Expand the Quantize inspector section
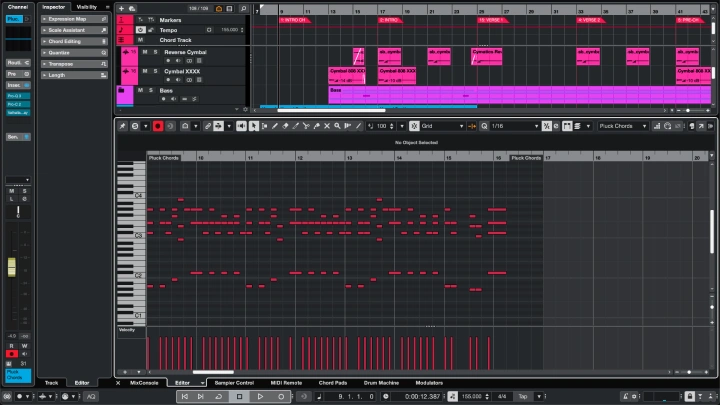Image resolution: width=720 pixels, height=405 pixels. coord(74,53)
